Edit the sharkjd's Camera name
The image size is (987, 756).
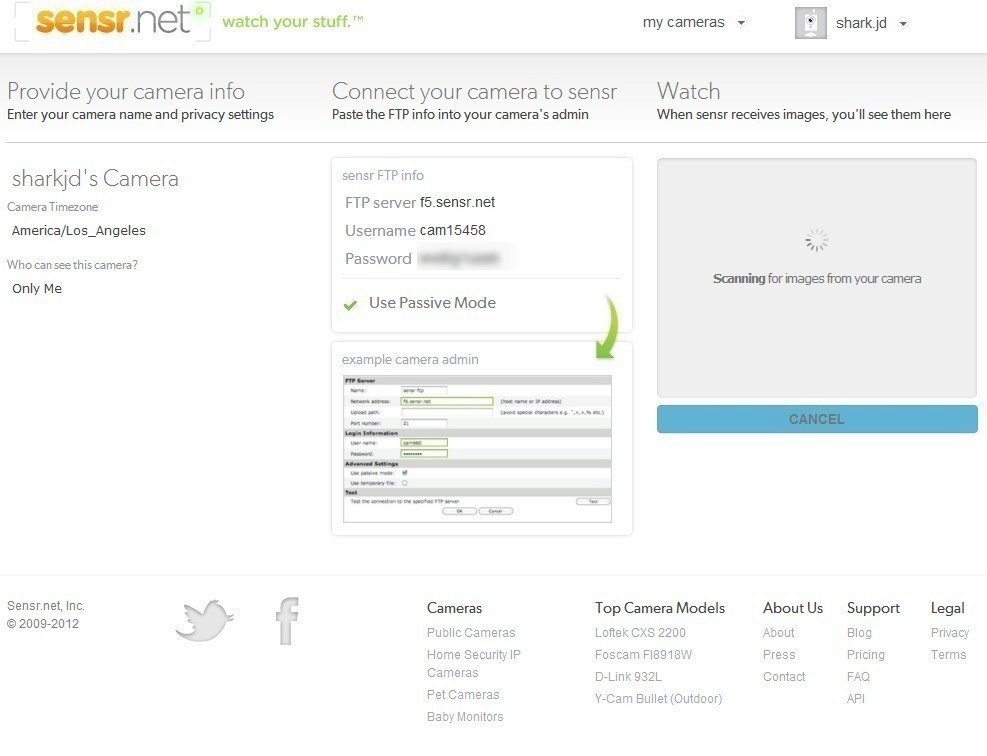(x=95, y=179)
